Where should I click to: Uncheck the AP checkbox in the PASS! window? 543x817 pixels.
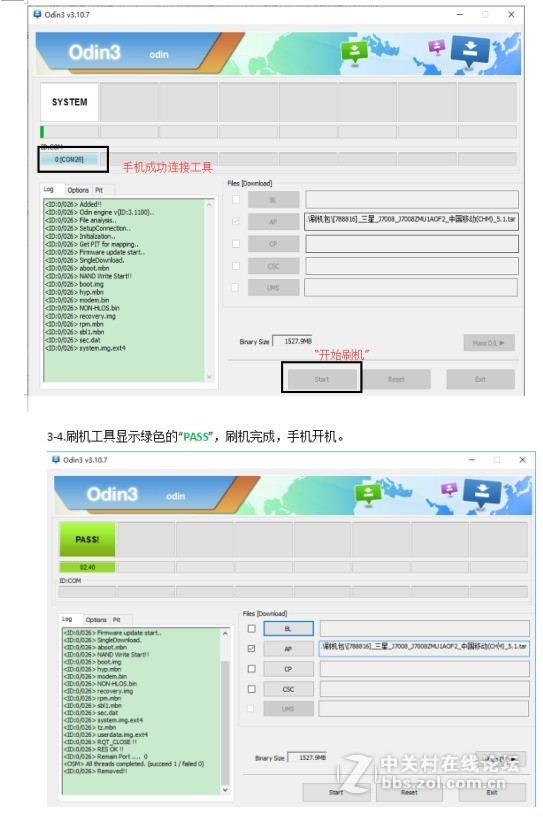pos(252,649)
